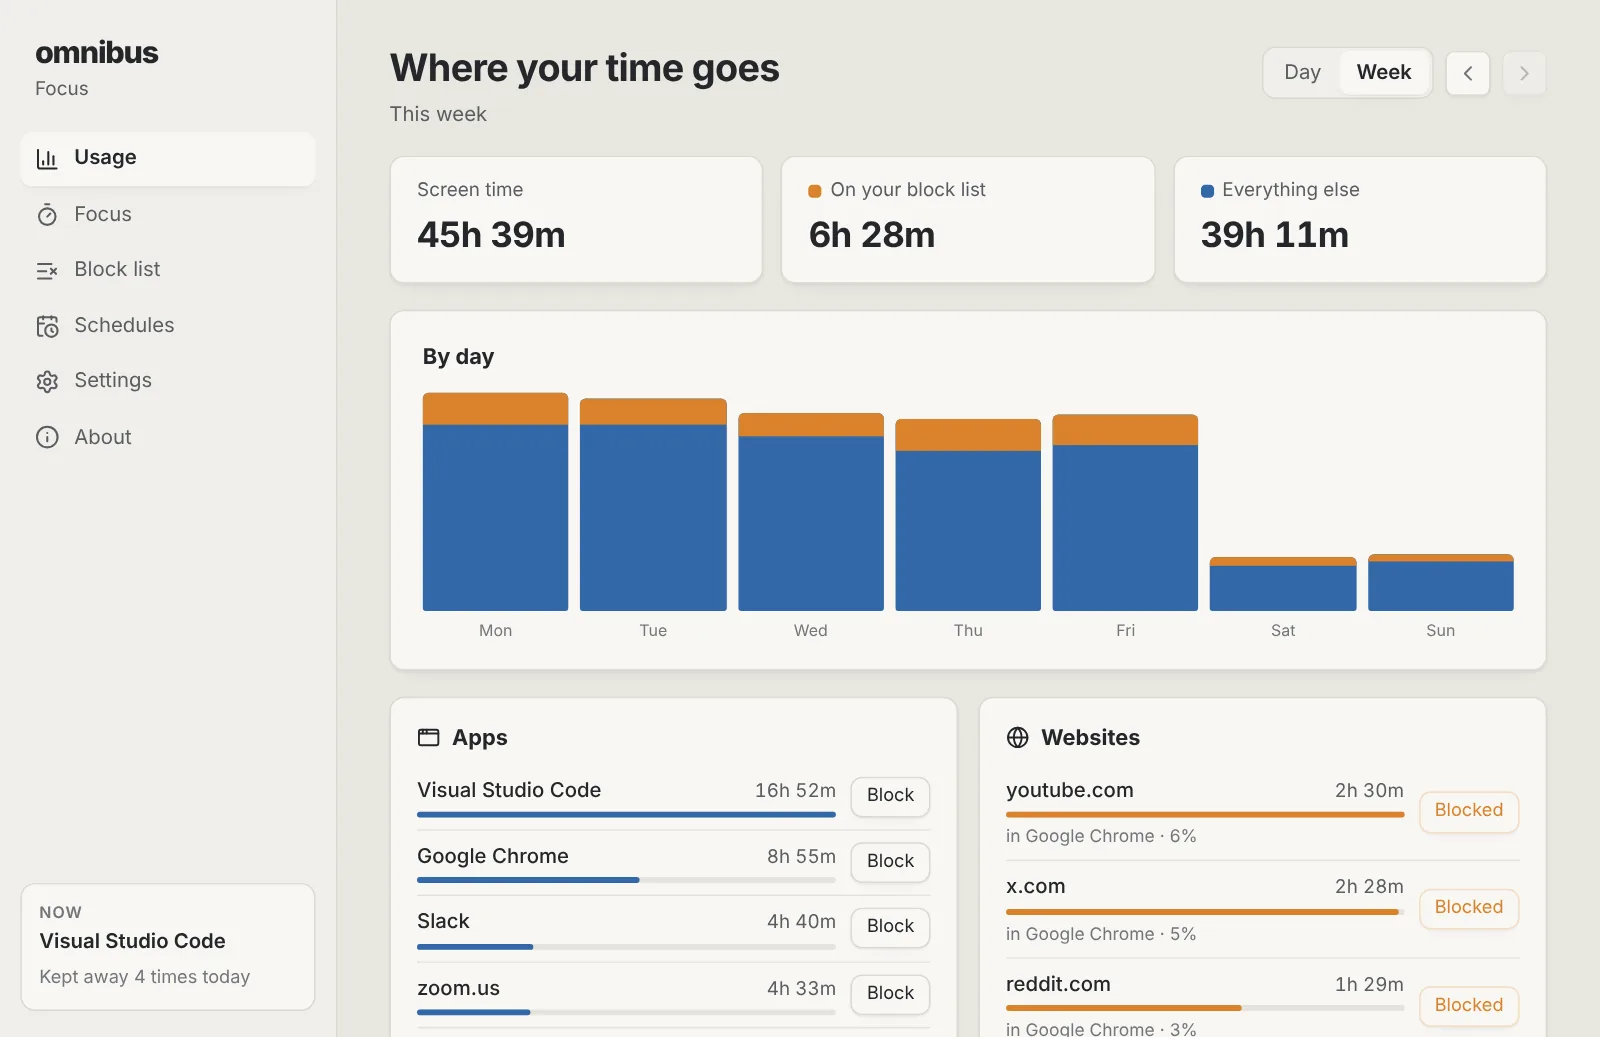Viewport: 1600px width, 1037px height.
Task: Click the Now Visual Studio Code card
Action: (168, 947)
